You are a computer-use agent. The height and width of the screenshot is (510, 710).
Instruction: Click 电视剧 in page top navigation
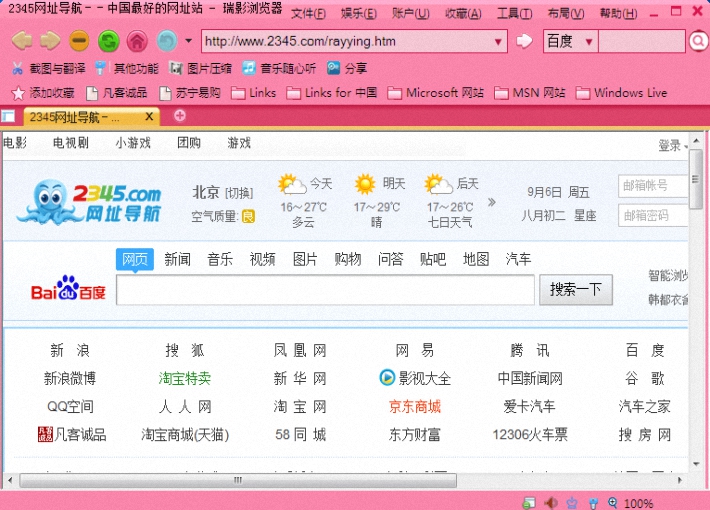coord(71,143)
